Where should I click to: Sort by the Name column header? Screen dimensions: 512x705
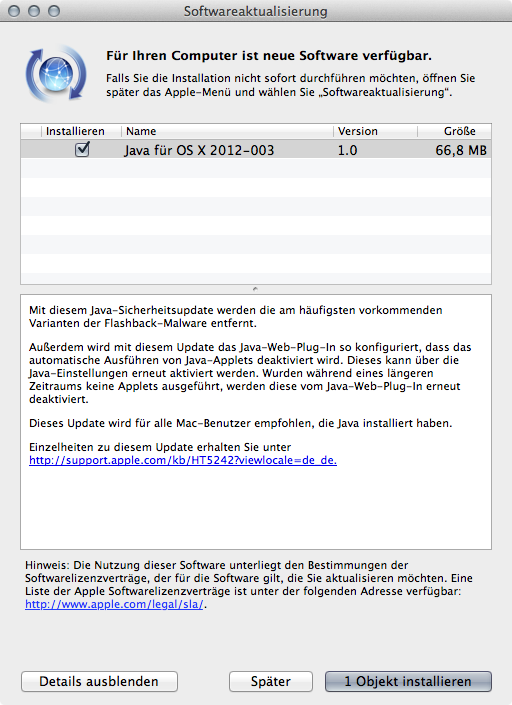[227, 131]
